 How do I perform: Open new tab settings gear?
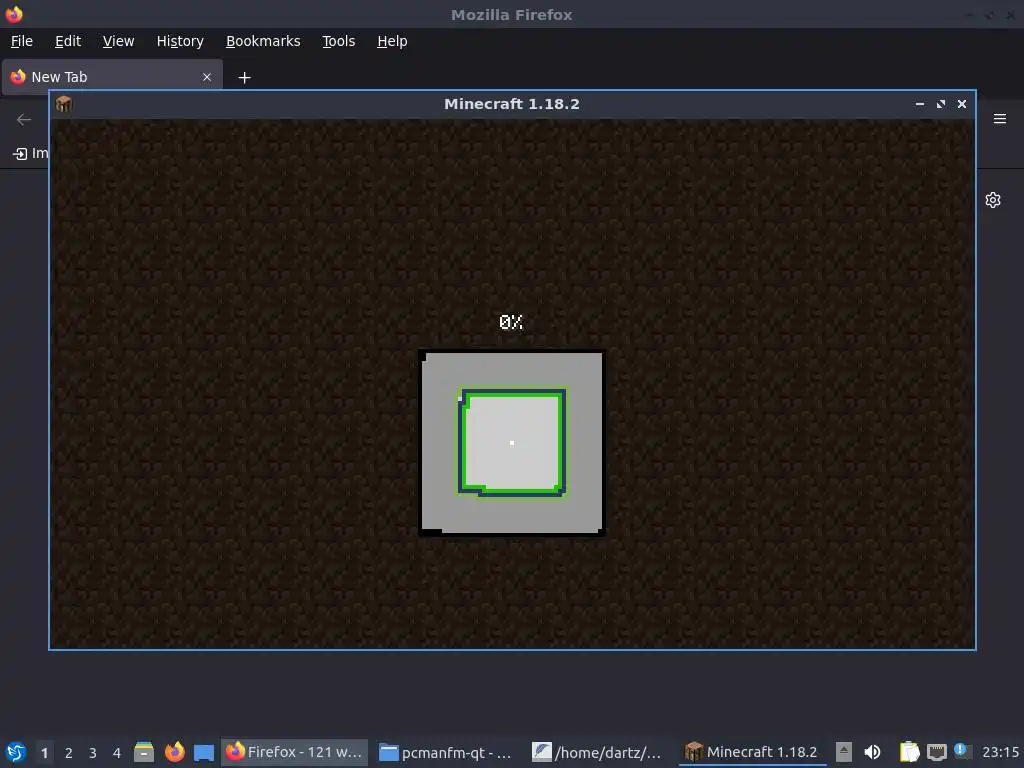993,200
